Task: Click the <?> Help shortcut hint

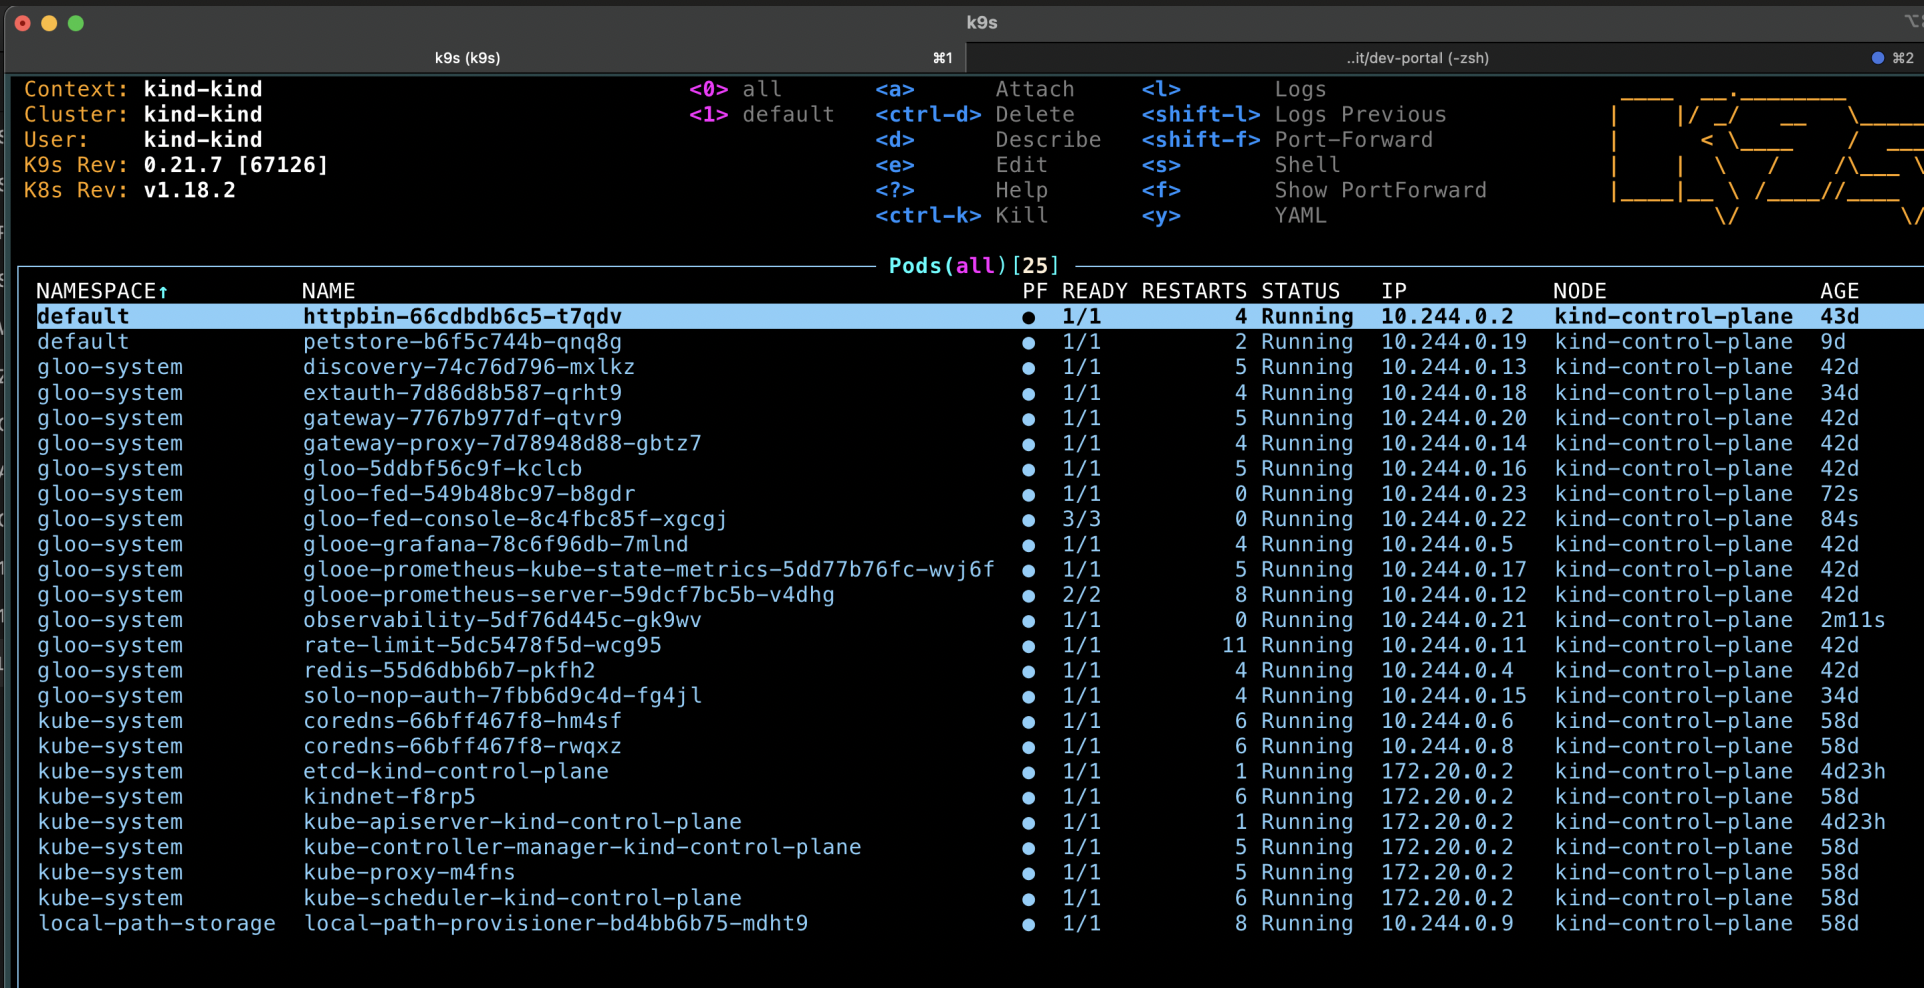Action: (962, 190)
